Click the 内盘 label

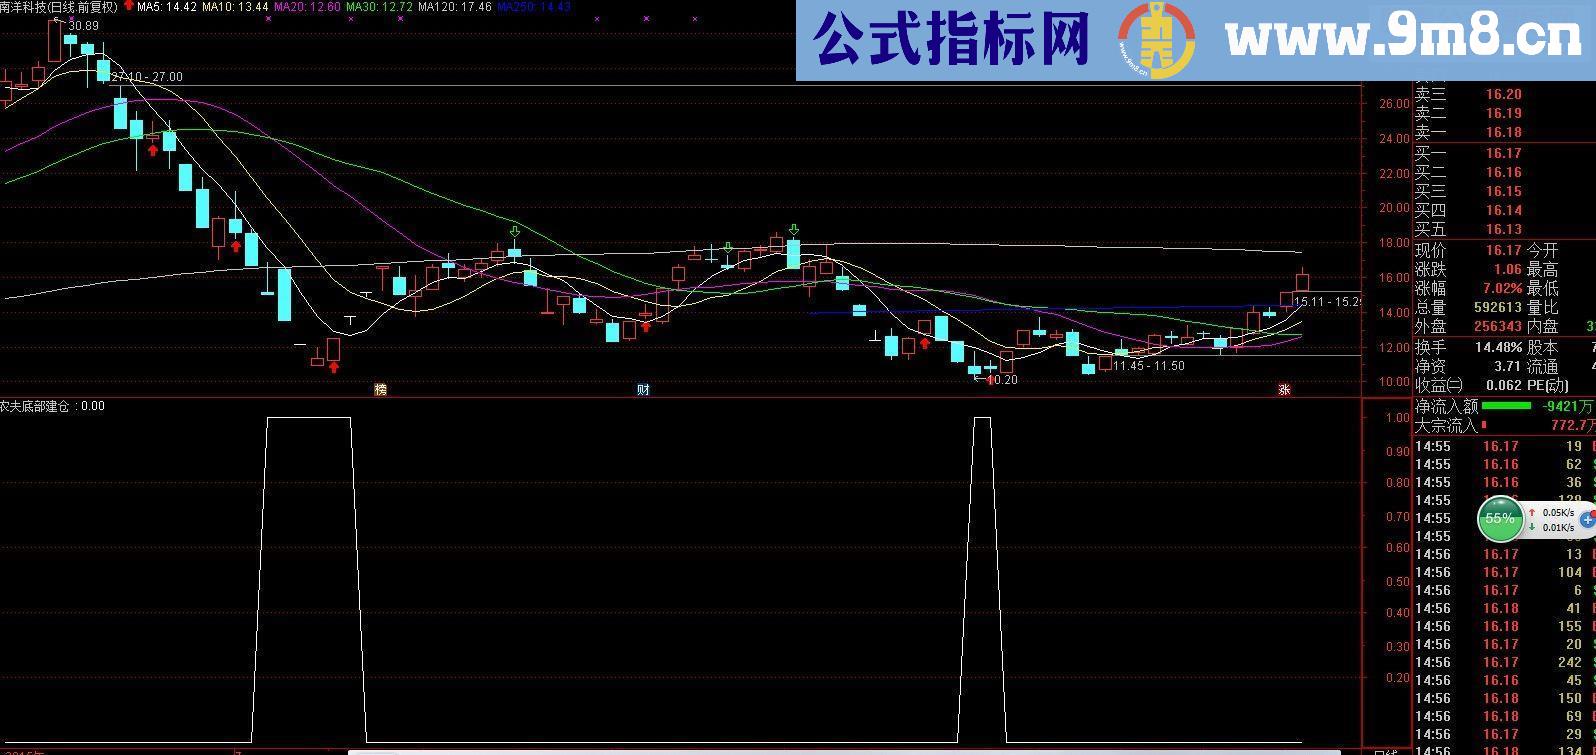1542,327
